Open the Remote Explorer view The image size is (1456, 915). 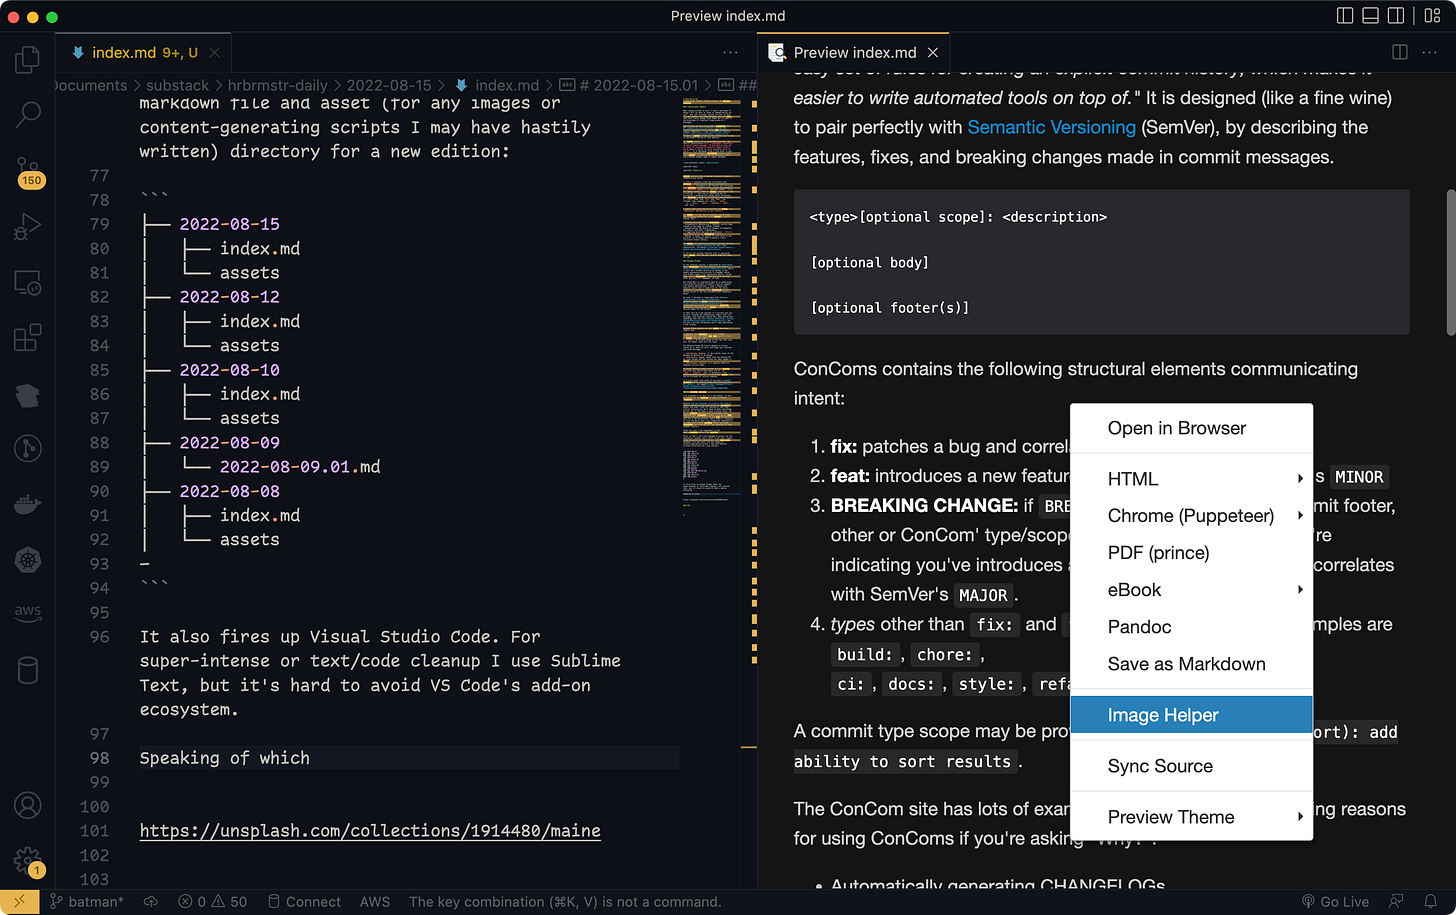(28, 283)
